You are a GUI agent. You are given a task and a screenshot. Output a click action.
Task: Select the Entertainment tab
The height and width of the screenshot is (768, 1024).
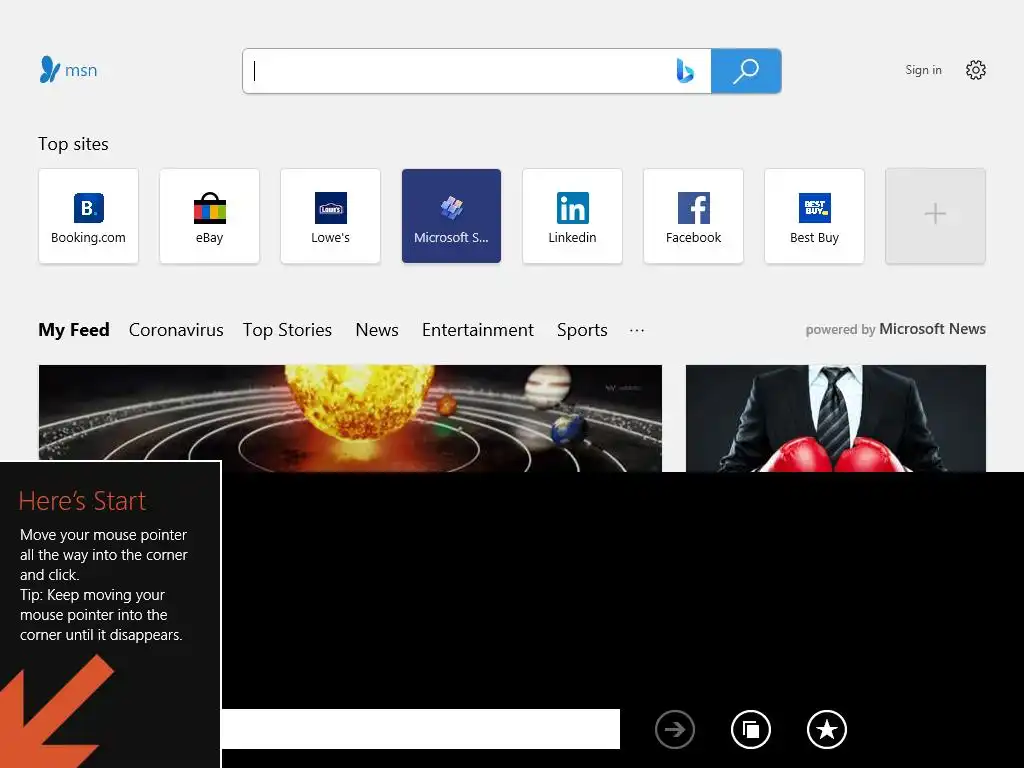(477, 330)
